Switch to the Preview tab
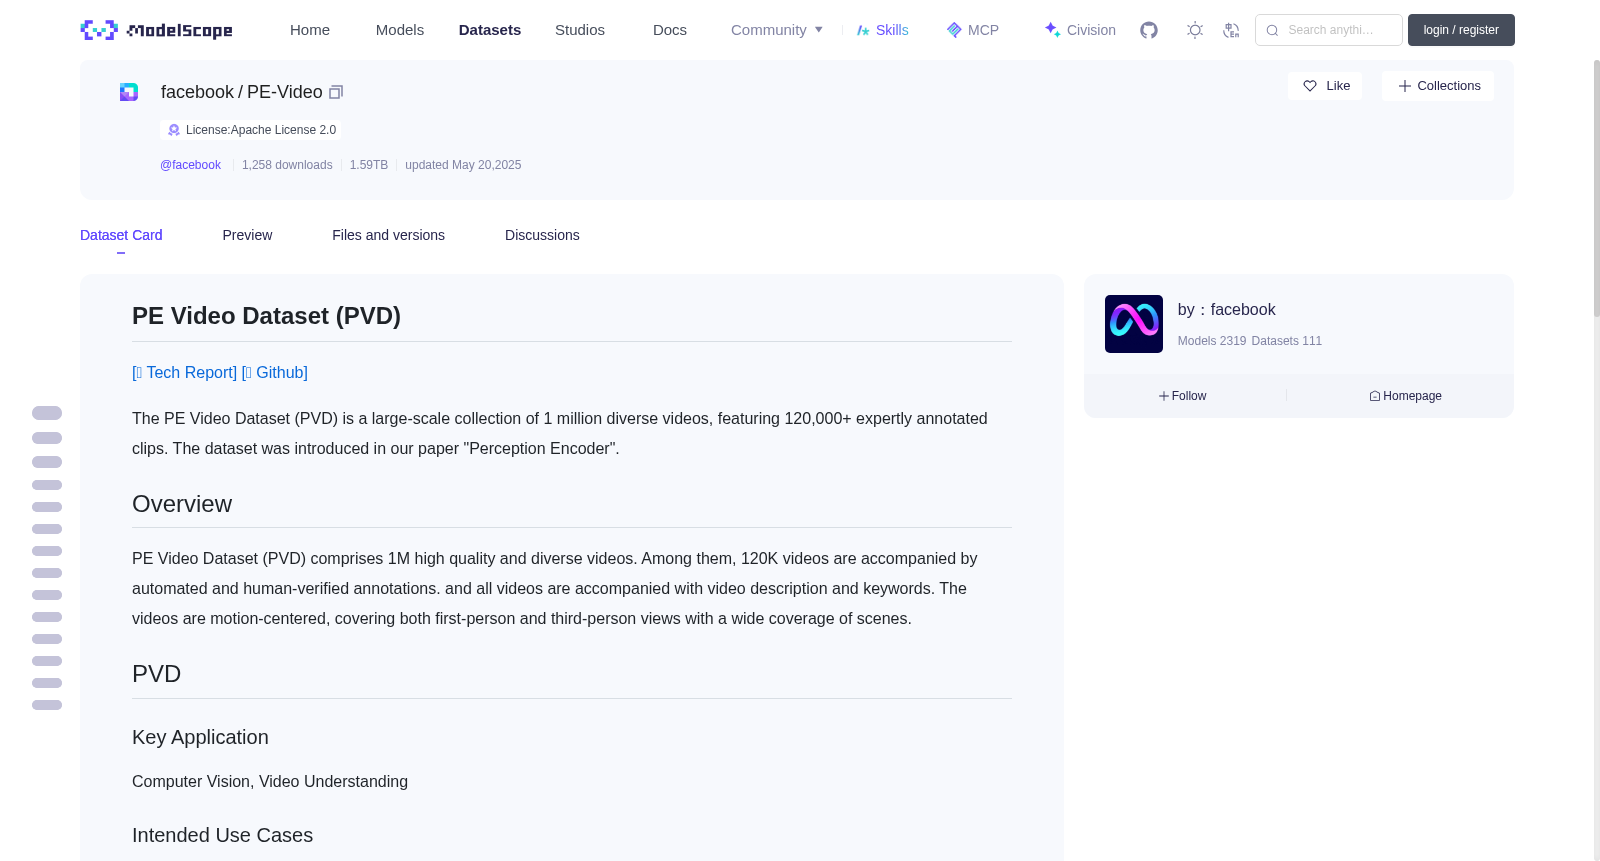This screenshot has width=1600, height=861. click(x=247, y=235)
